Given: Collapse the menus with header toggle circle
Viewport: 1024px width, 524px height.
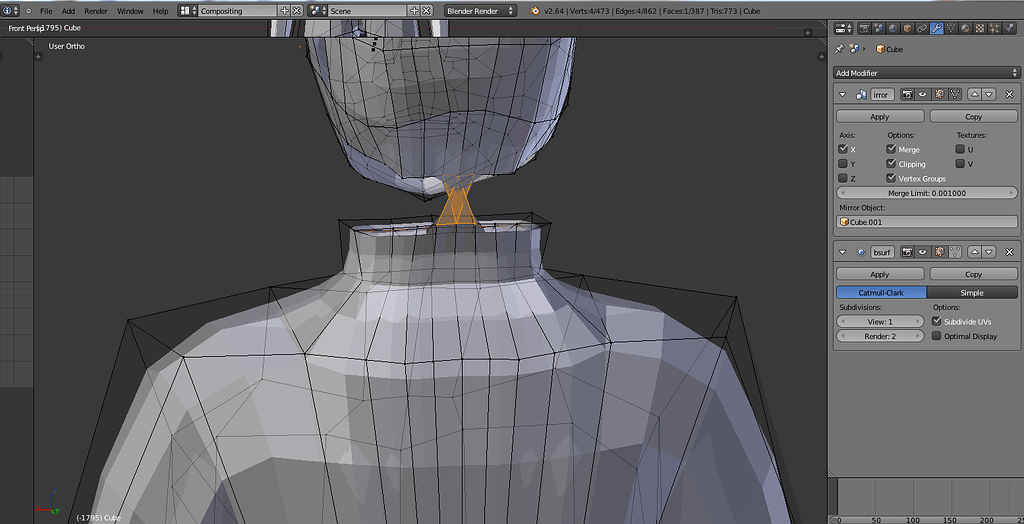Looking at the screenshot, I should 28,11.
